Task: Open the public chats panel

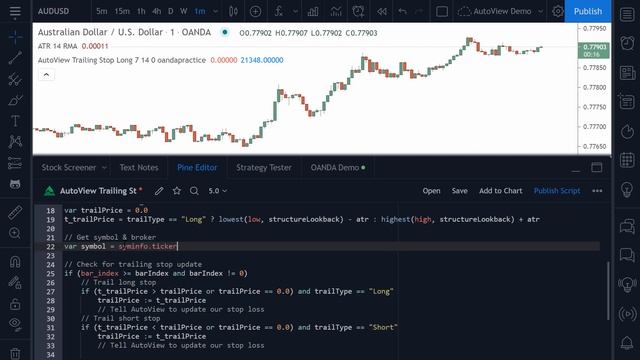Action: click(x=627, y=226)
